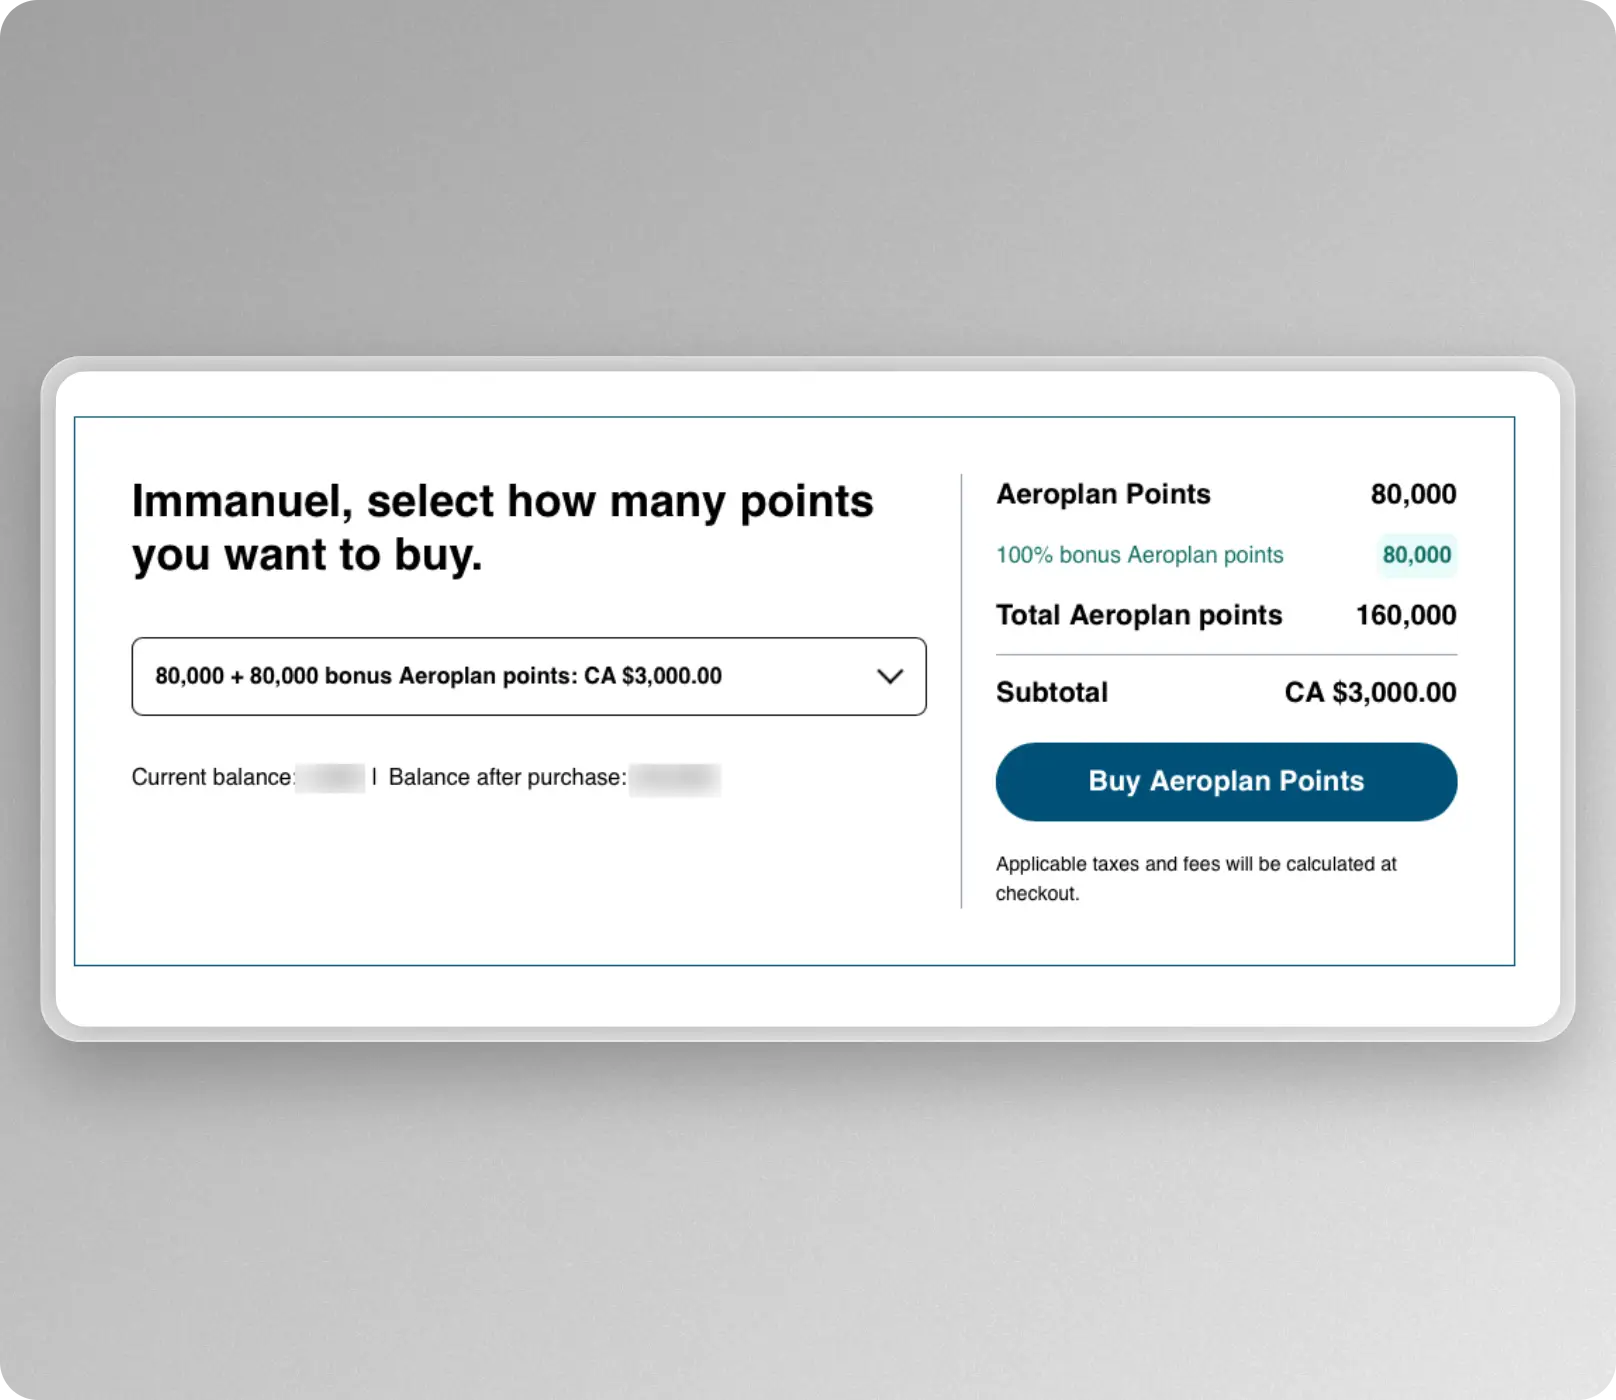
Task: Click the Buy Aeroplan Points button
Action: (x=1225, y=781)
